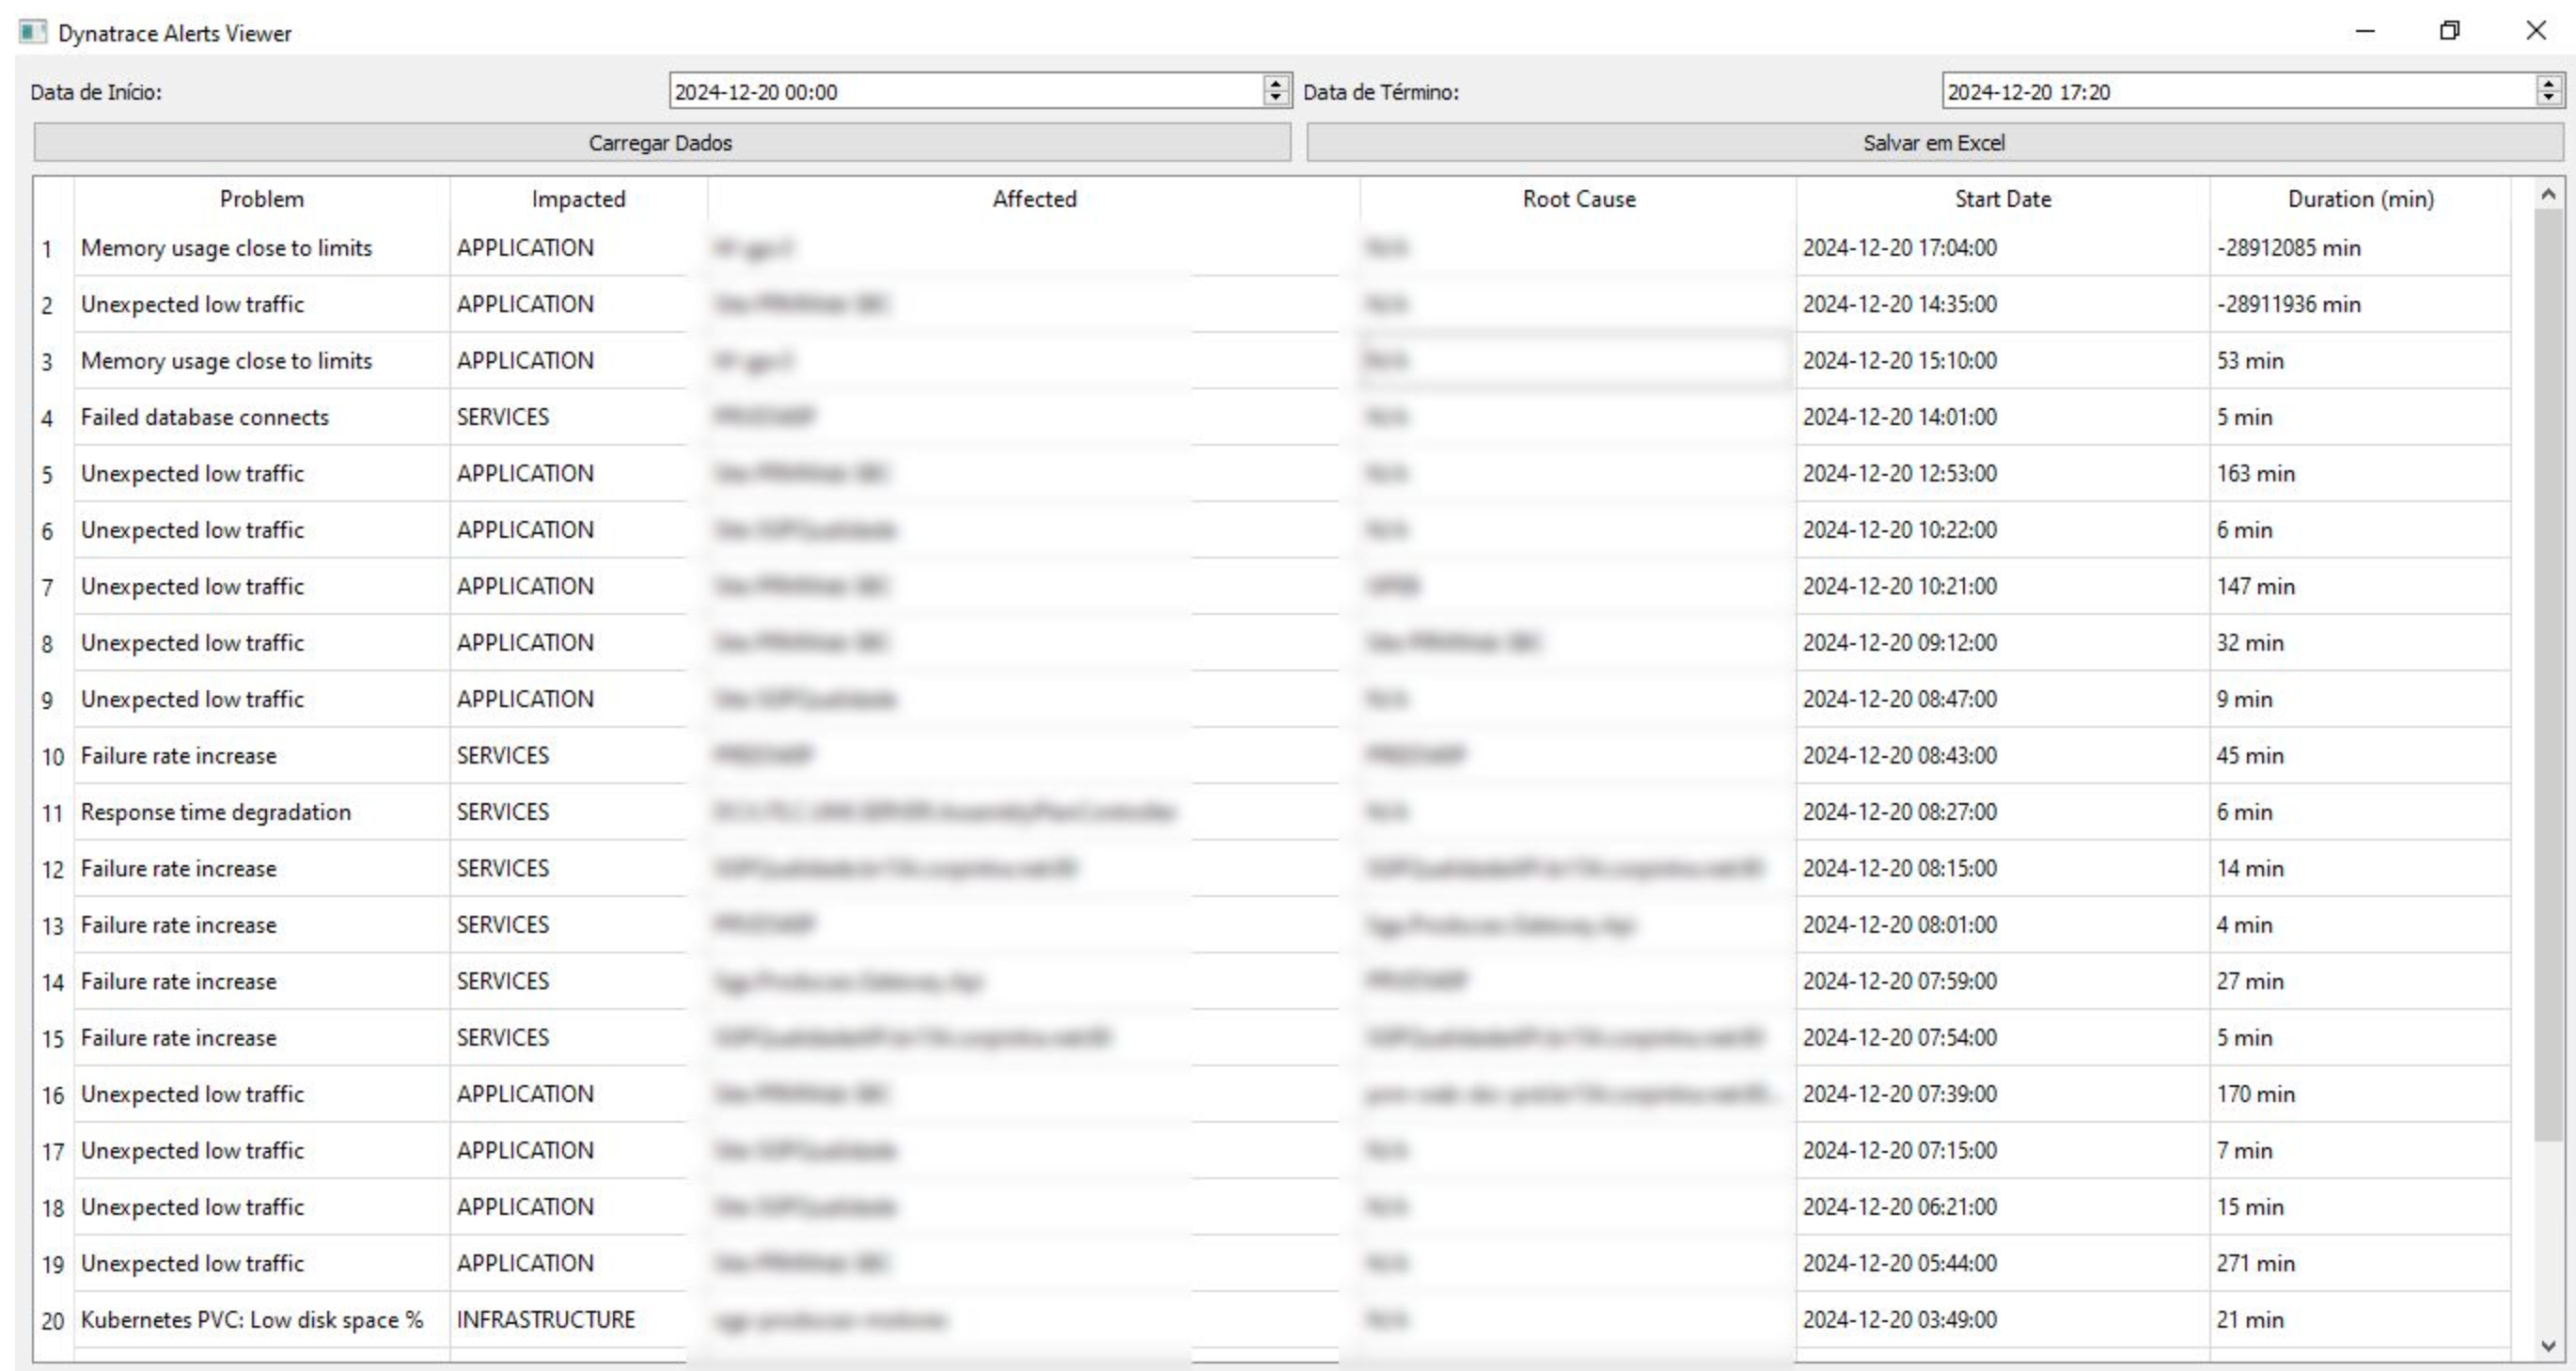Sort by the Problem column header

(261, 199)
